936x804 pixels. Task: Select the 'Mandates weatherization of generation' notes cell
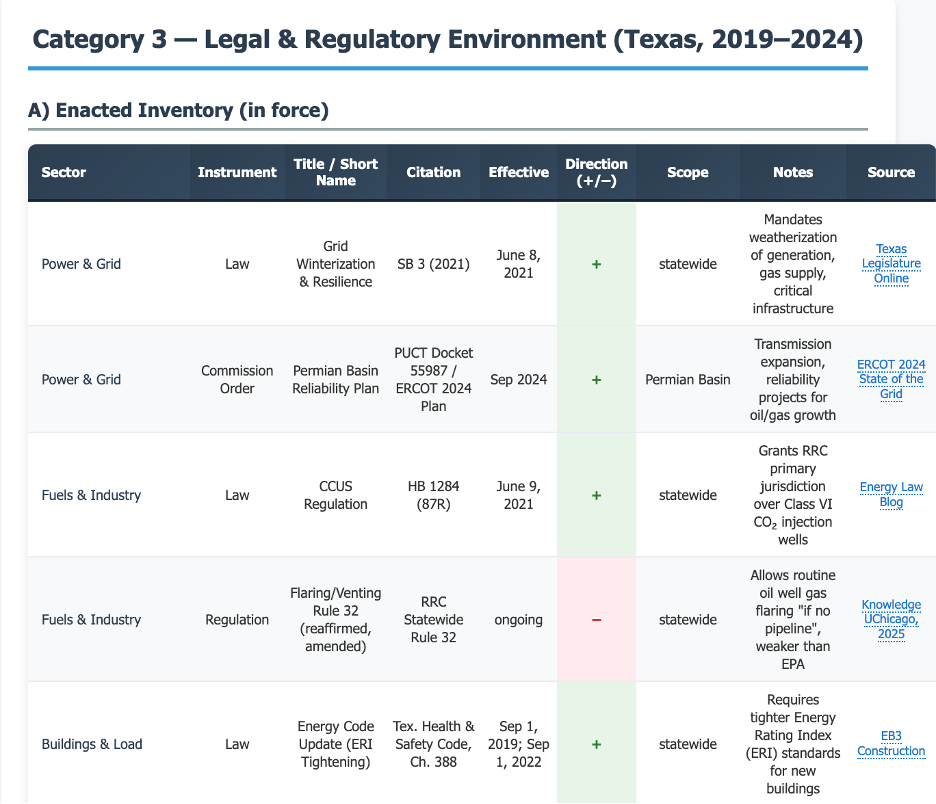tap(793, 264)
